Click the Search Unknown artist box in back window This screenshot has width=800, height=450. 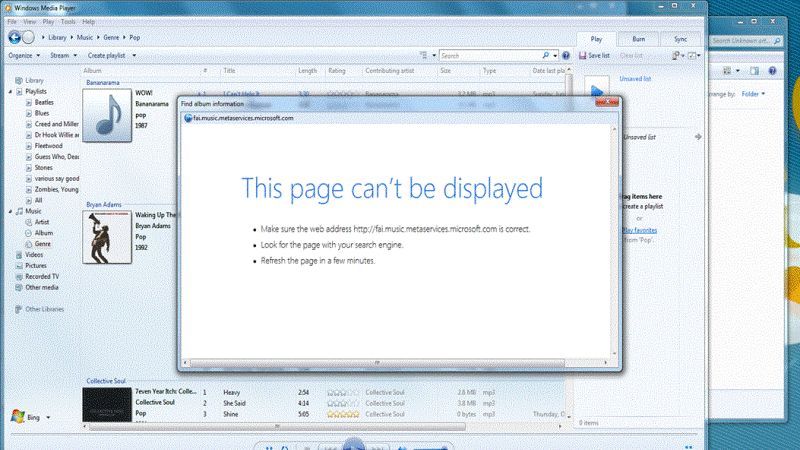[745, 40]
